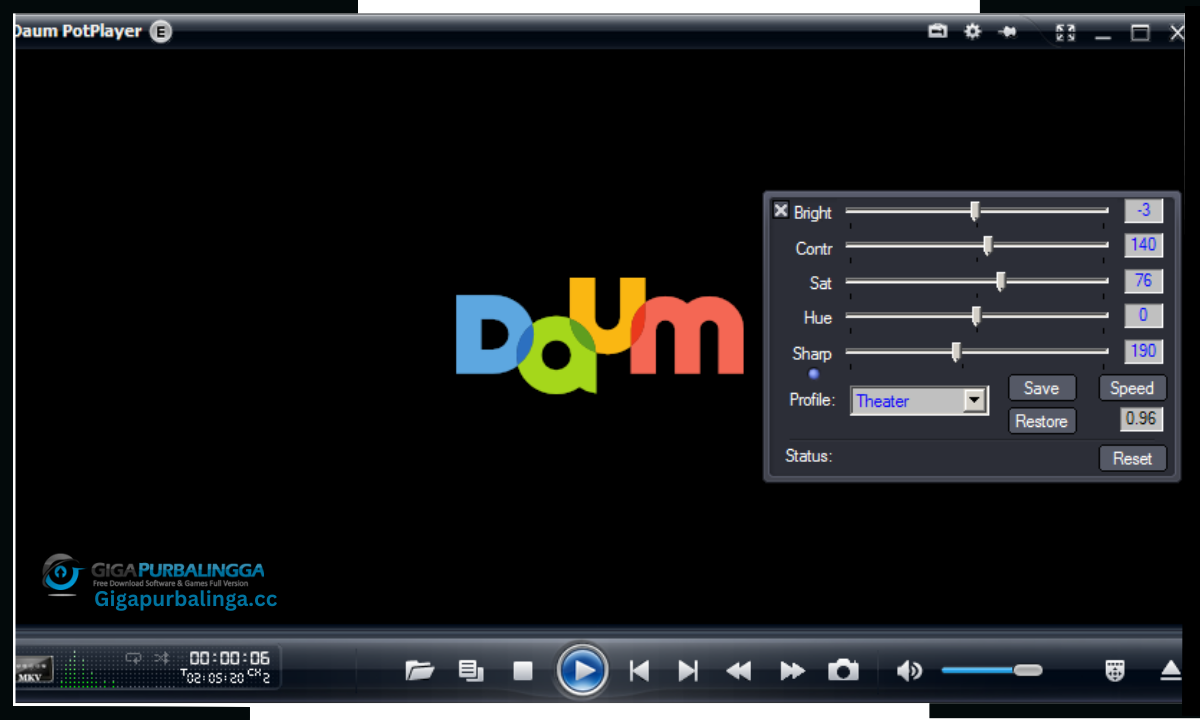Viewport: 1200px width, 720px height.
Task: Click the hue value field showing 0
Action: (1144, 316)
